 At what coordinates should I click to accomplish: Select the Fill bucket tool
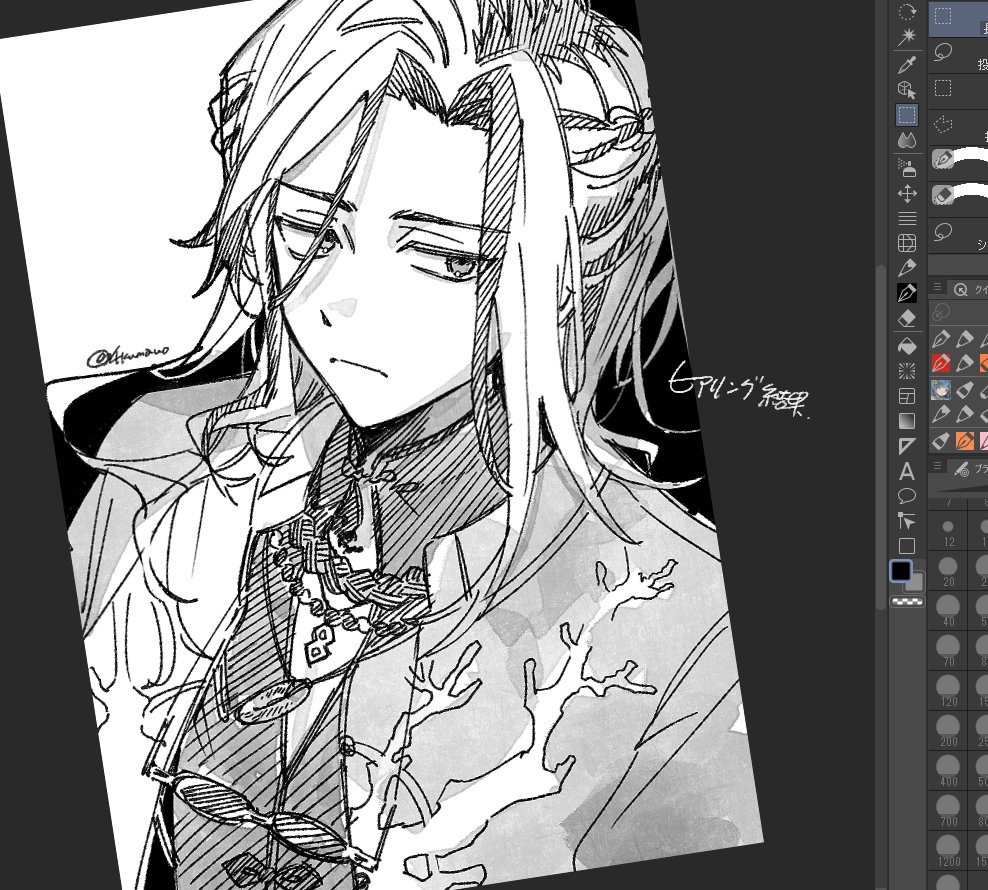point(907,345)
